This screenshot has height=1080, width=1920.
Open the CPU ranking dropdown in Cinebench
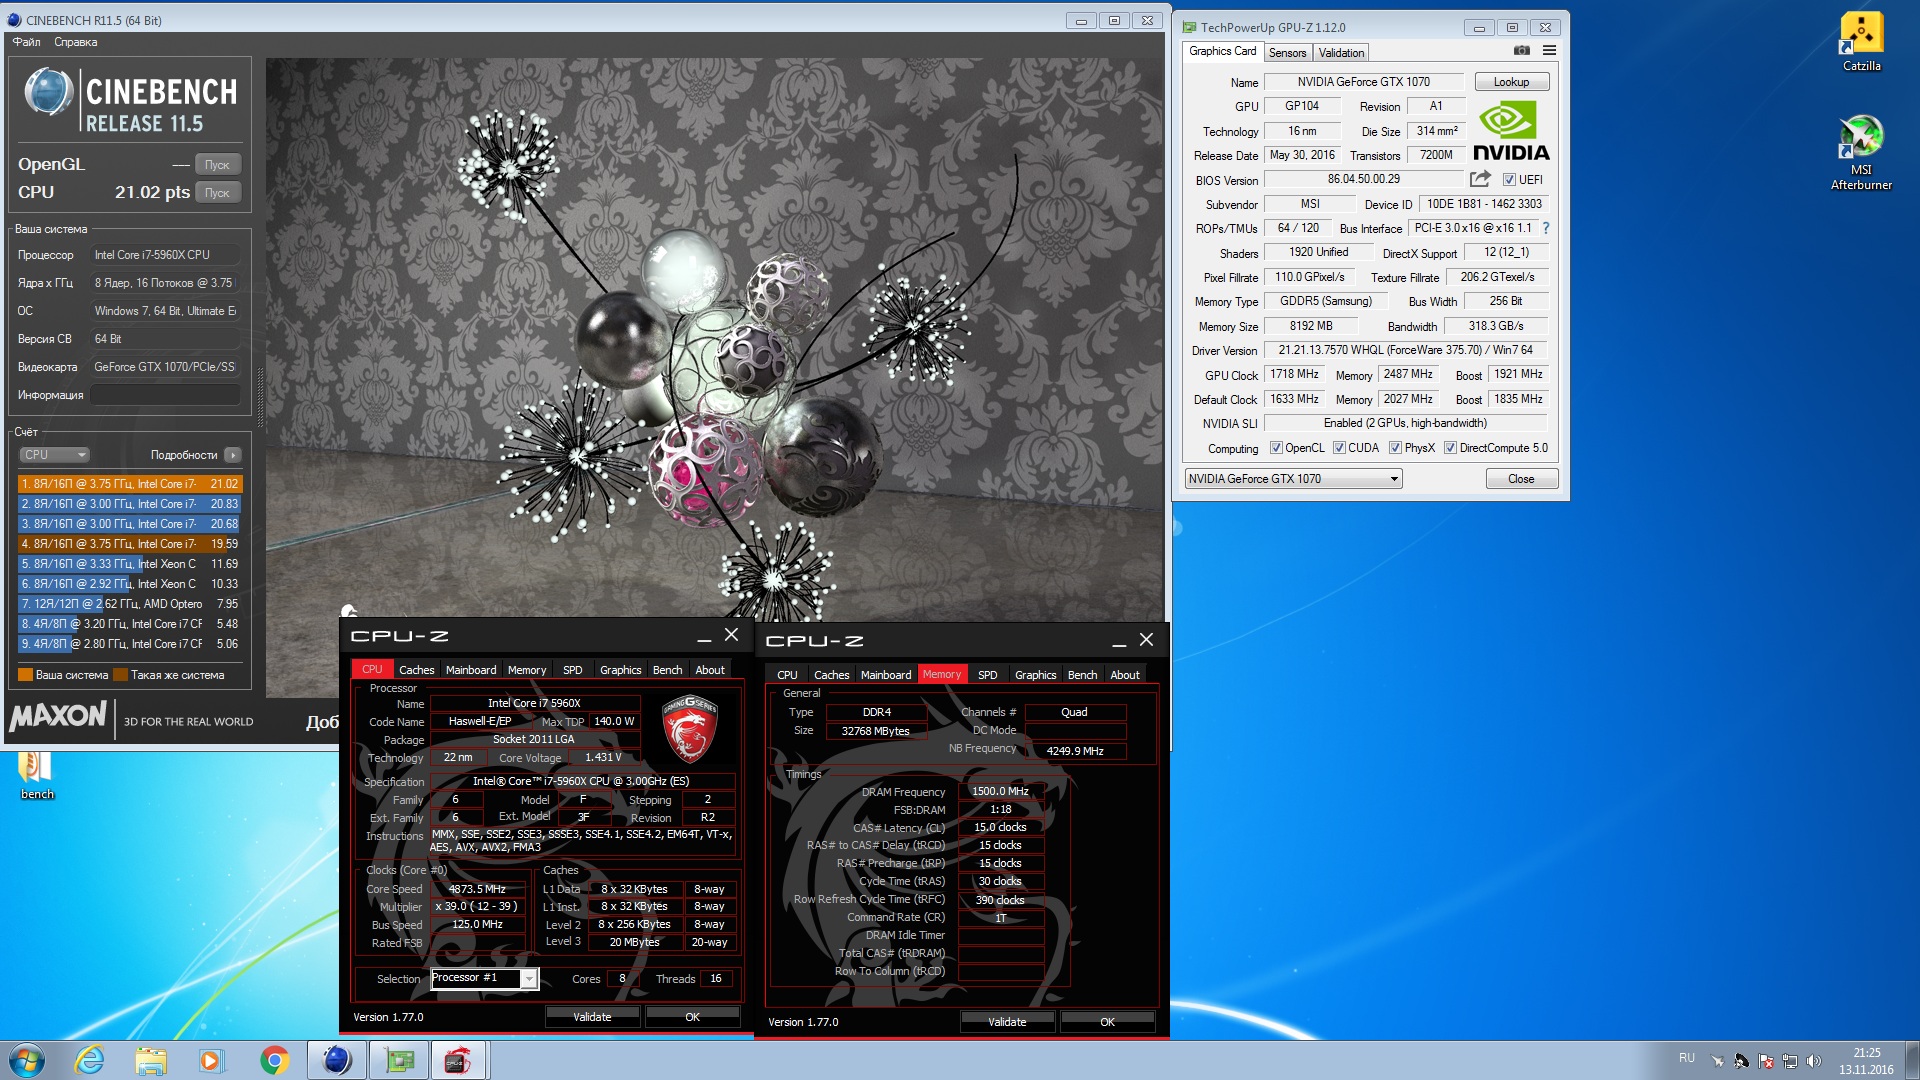click(x=55, y=455)
